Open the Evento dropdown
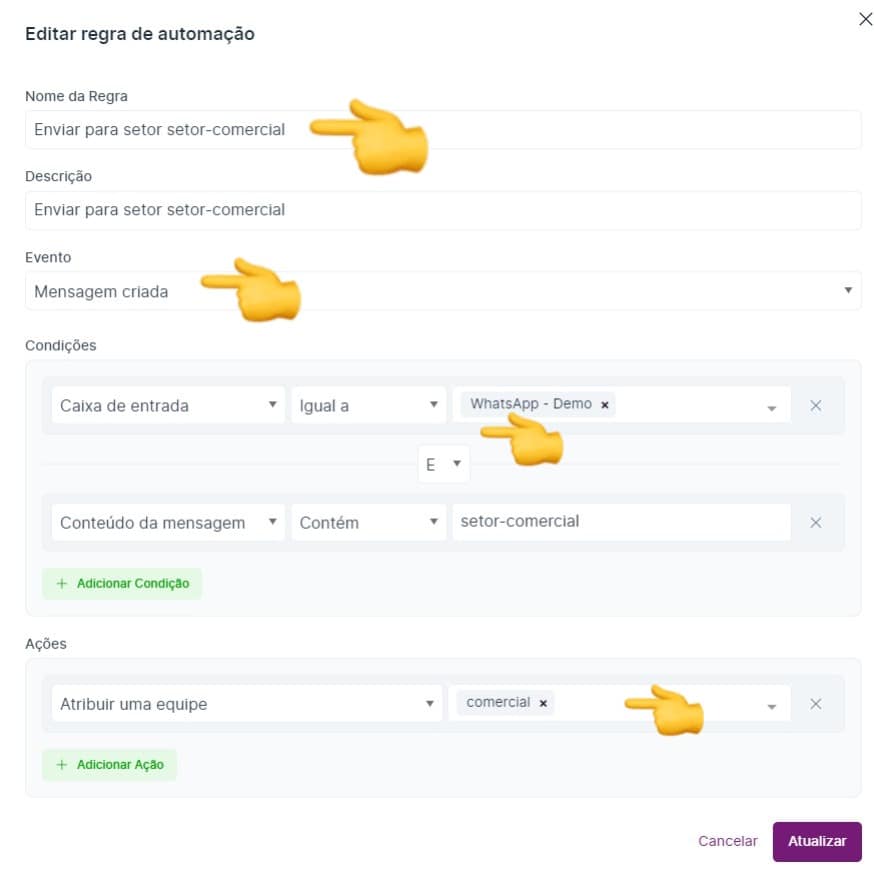Screen dimensions: 874x874 [442, 291]
